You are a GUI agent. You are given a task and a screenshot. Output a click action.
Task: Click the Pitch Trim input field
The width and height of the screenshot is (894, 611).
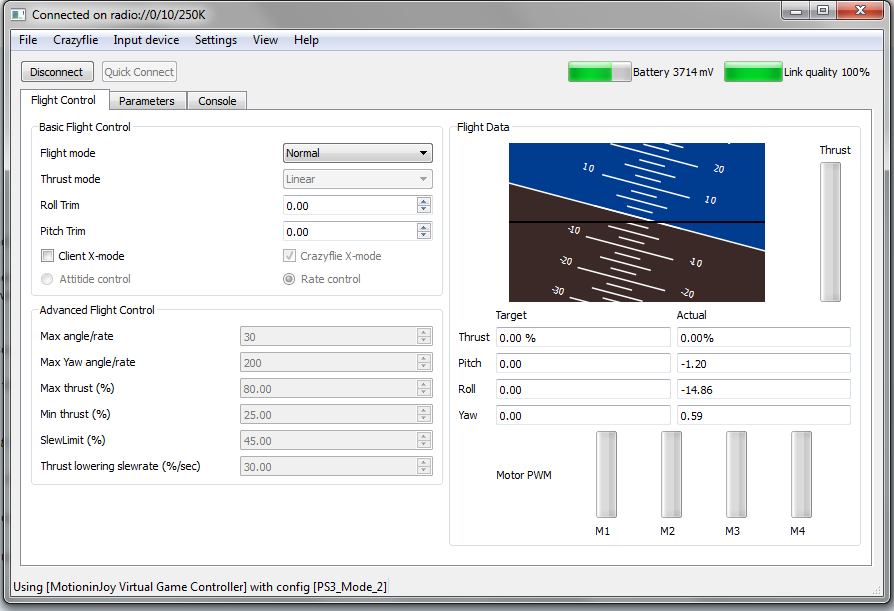pyautogui.click(x=349, y=231)
